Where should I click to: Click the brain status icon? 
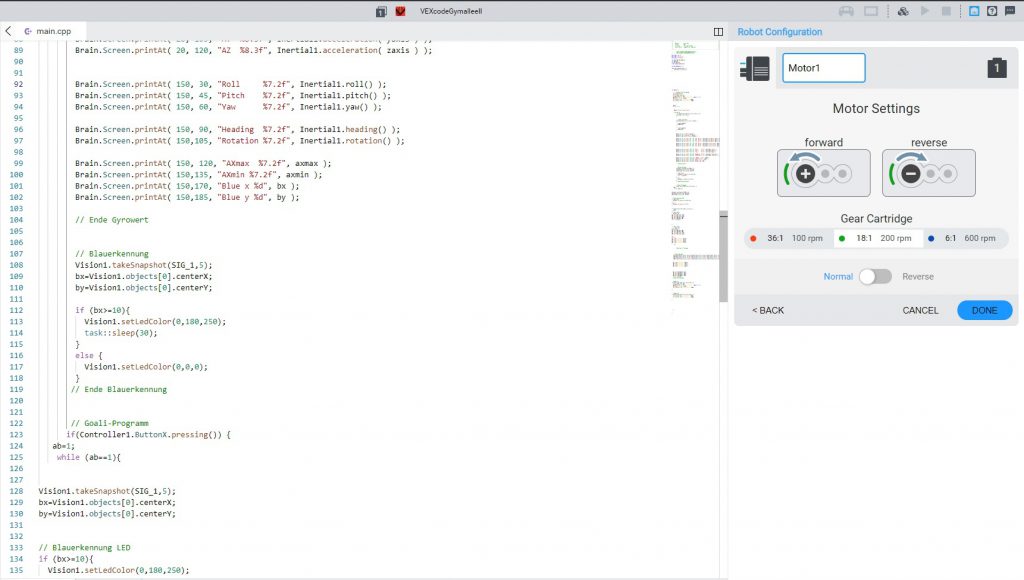point(871,11)
